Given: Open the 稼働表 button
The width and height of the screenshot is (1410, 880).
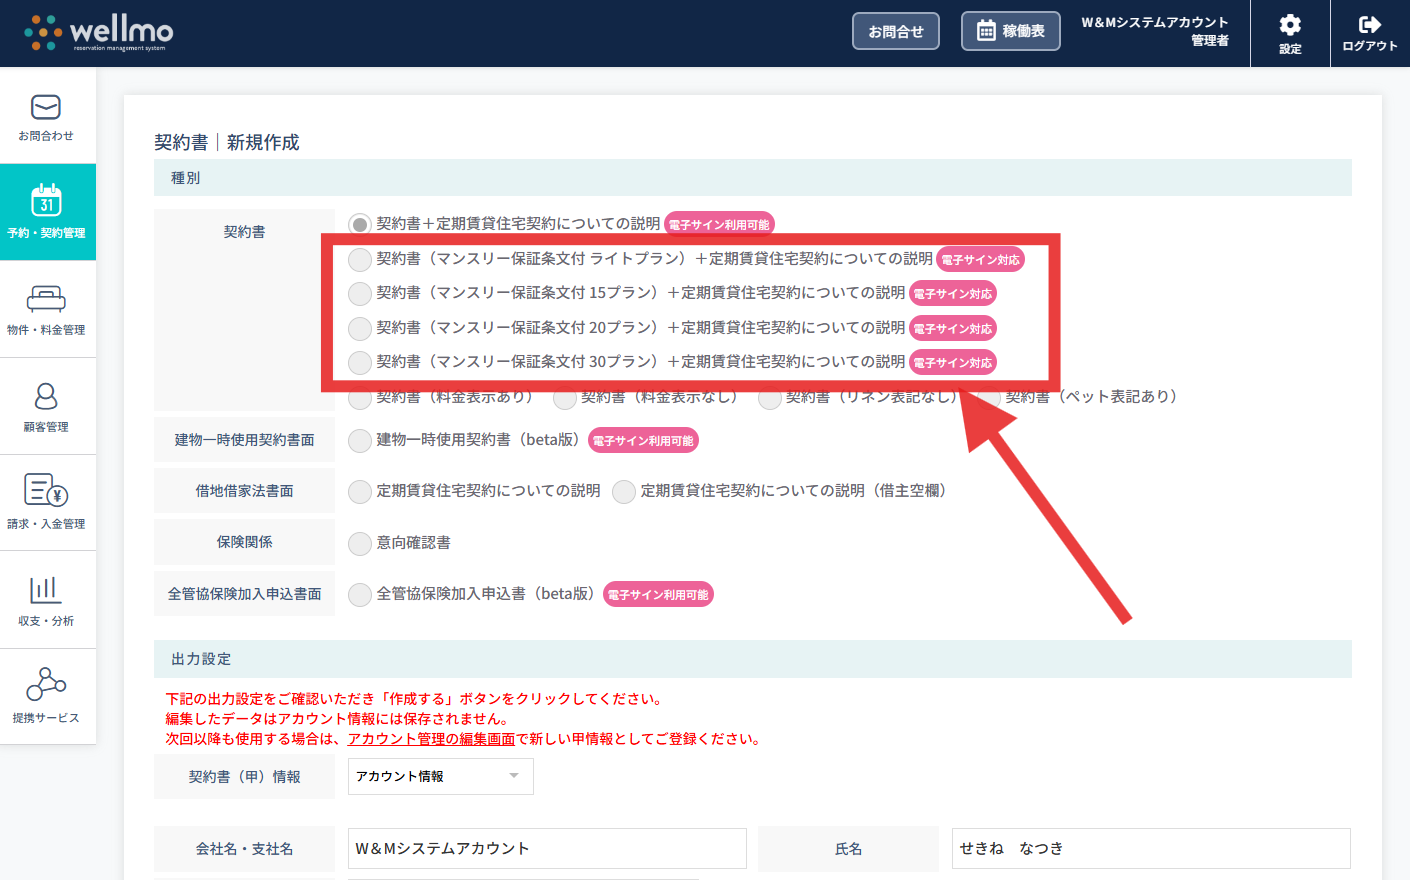Looking at the screenshot, I should (1010, 31).
